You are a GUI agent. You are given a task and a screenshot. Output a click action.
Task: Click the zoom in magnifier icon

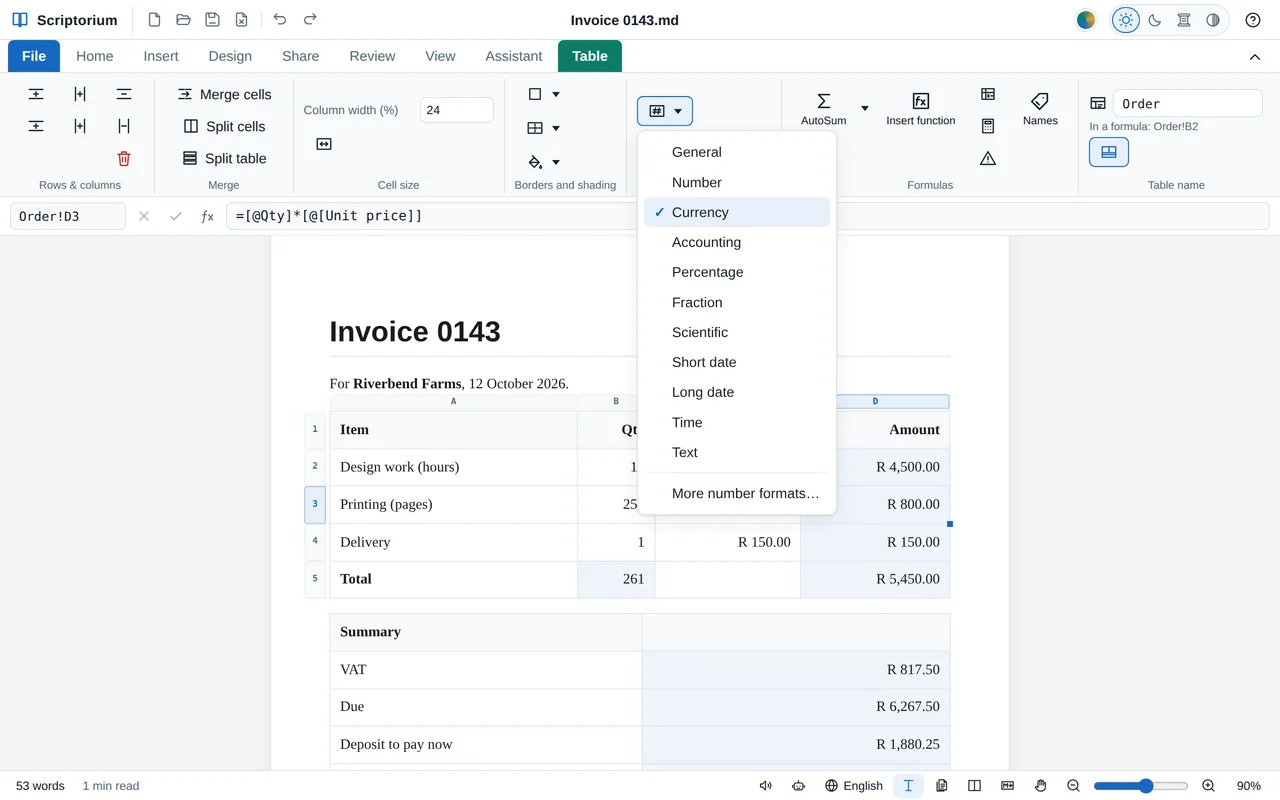[1208, 786]
